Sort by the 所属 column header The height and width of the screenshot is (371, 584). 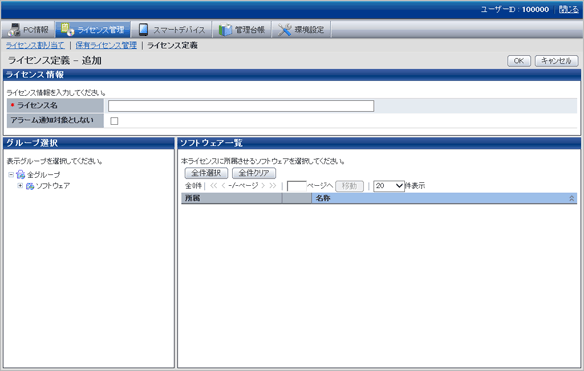point(231,198)
